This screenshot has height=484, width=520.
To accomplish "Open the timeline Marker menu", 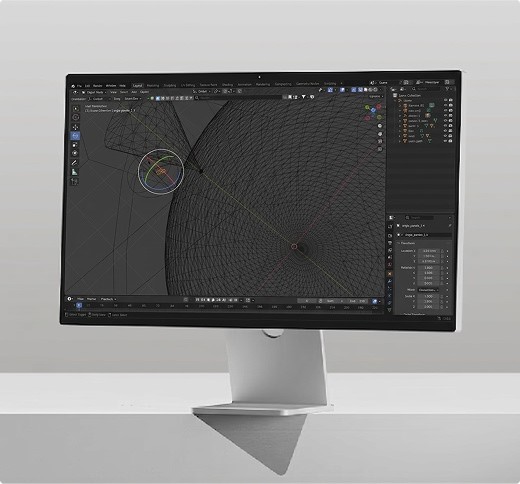I will pos(91,299).
